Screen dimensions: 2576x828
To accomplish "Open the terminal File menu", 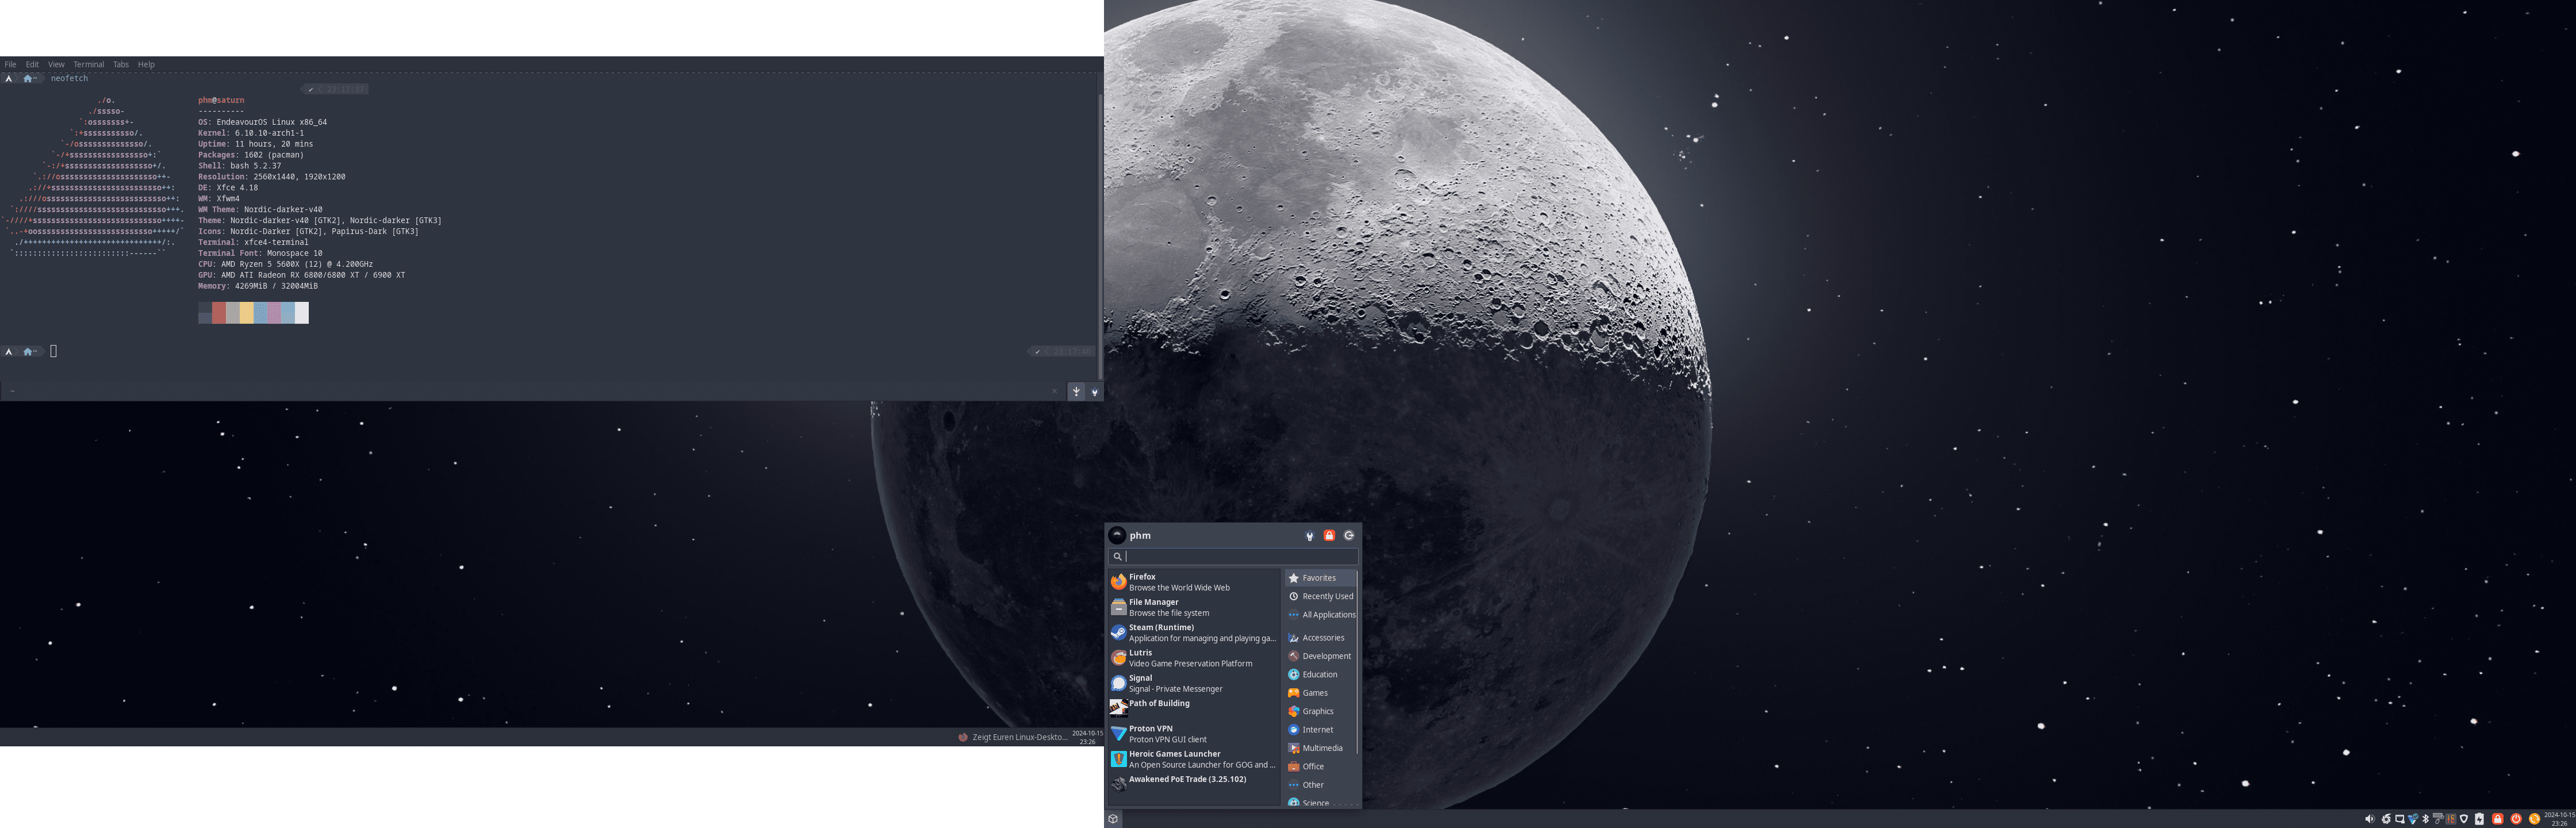I will click(x=10, y=64).
